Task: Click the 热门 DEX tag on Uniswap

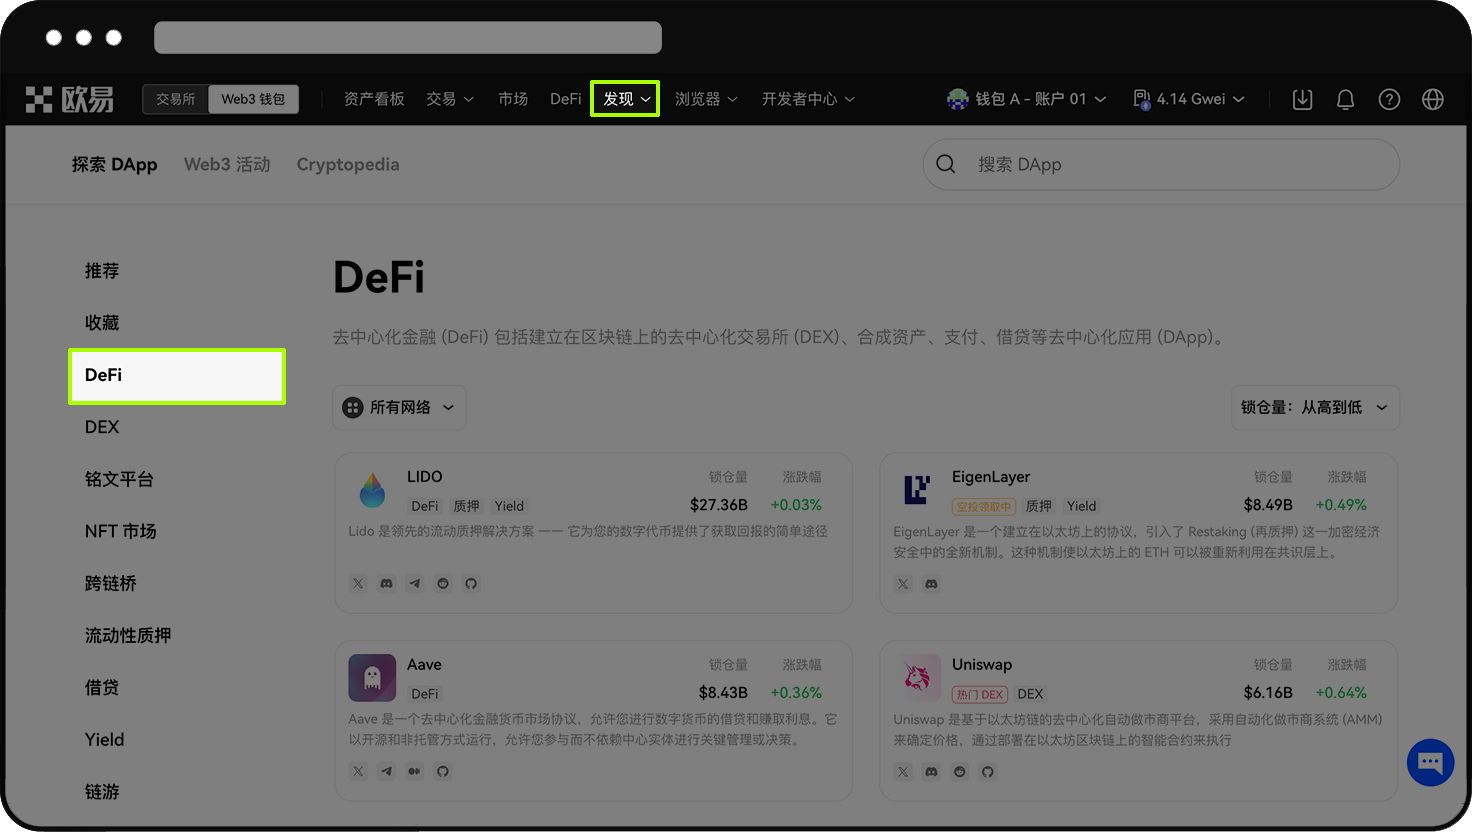Action: coord(979,694)
